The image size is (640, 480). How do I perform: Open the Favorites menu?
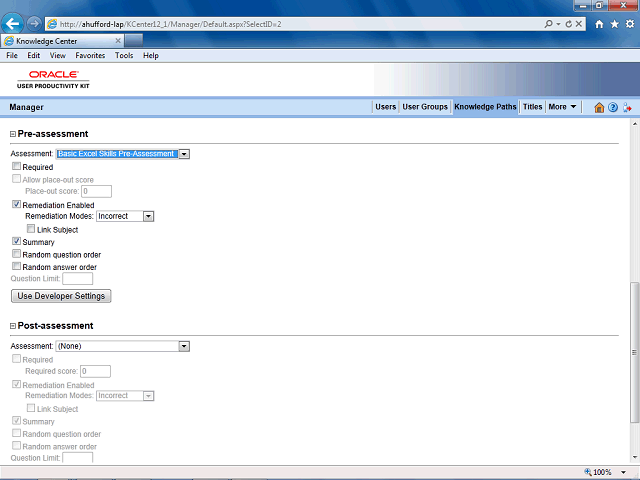[90, 56]
